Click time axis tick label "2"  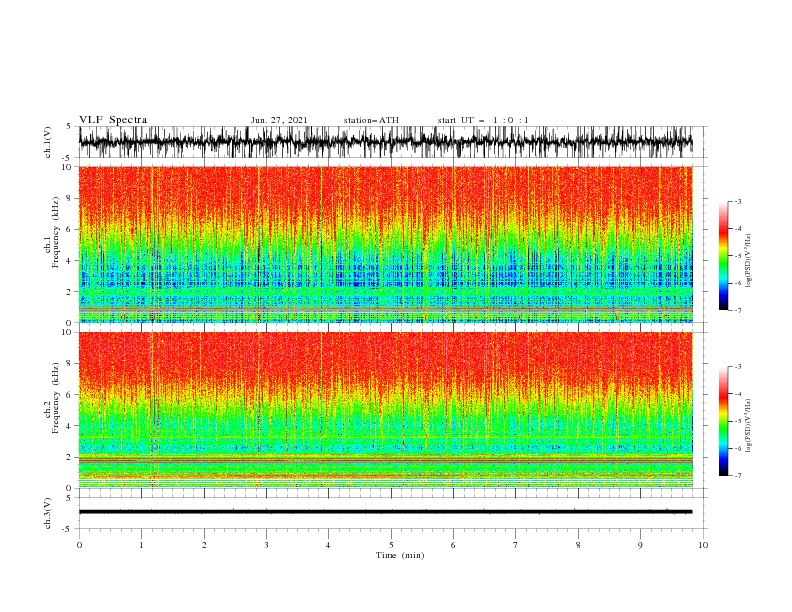click(x=204, y=545)
